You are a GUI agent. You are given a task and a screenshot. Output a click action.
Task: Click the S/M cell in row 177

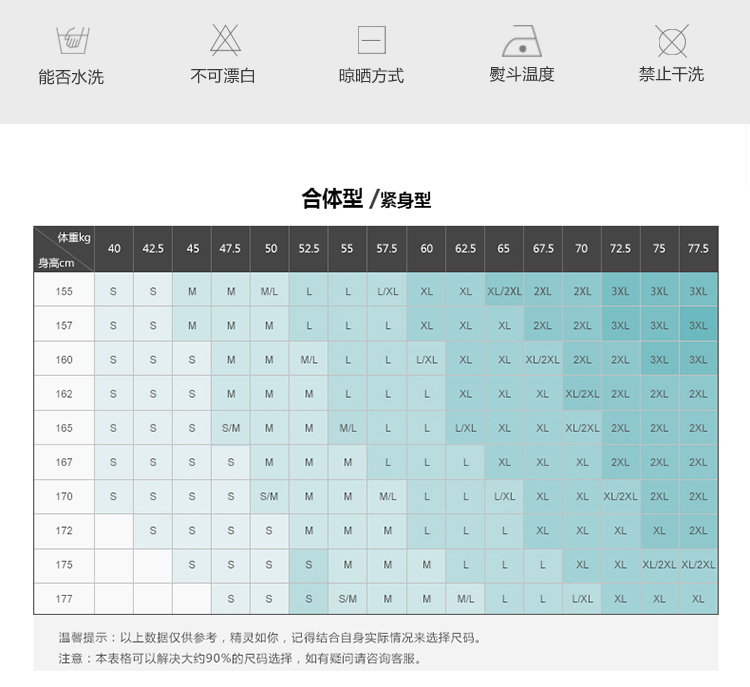click(348, 598)
